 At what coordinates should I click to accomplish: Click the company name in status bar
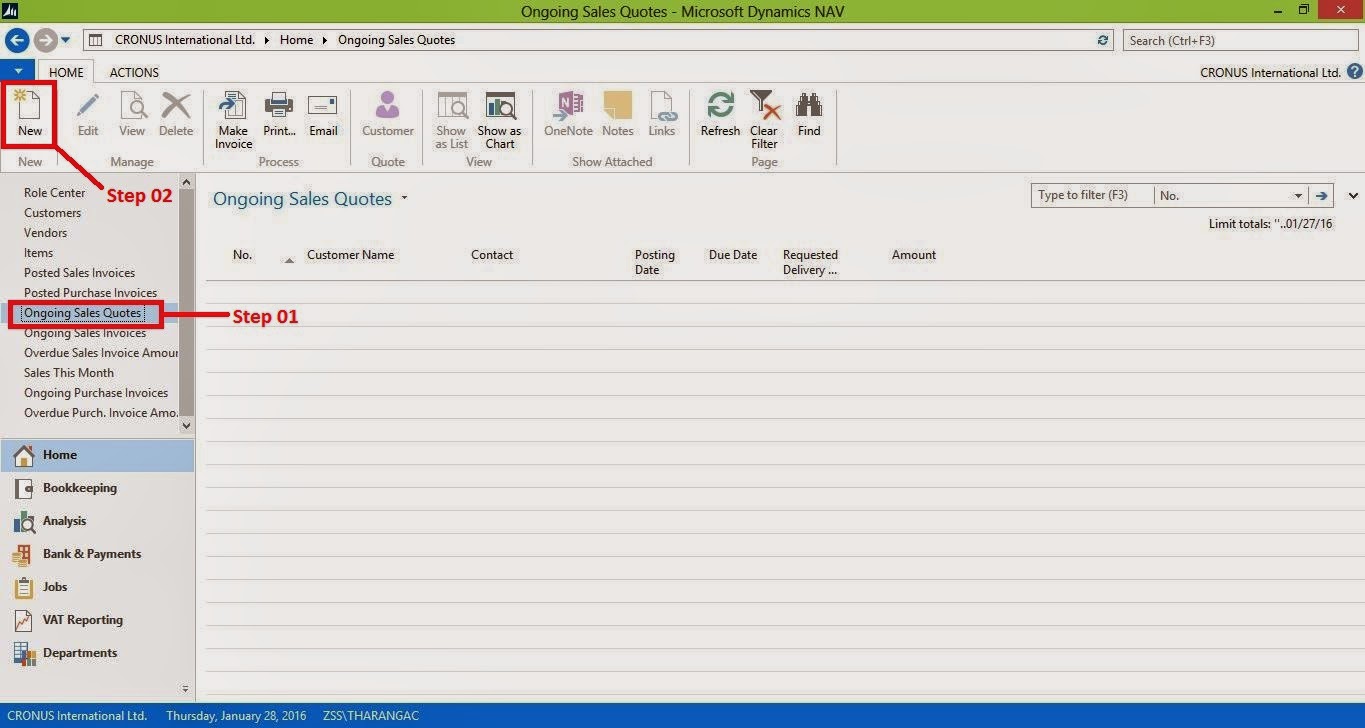pyautogui.click(x=77, y=716)
